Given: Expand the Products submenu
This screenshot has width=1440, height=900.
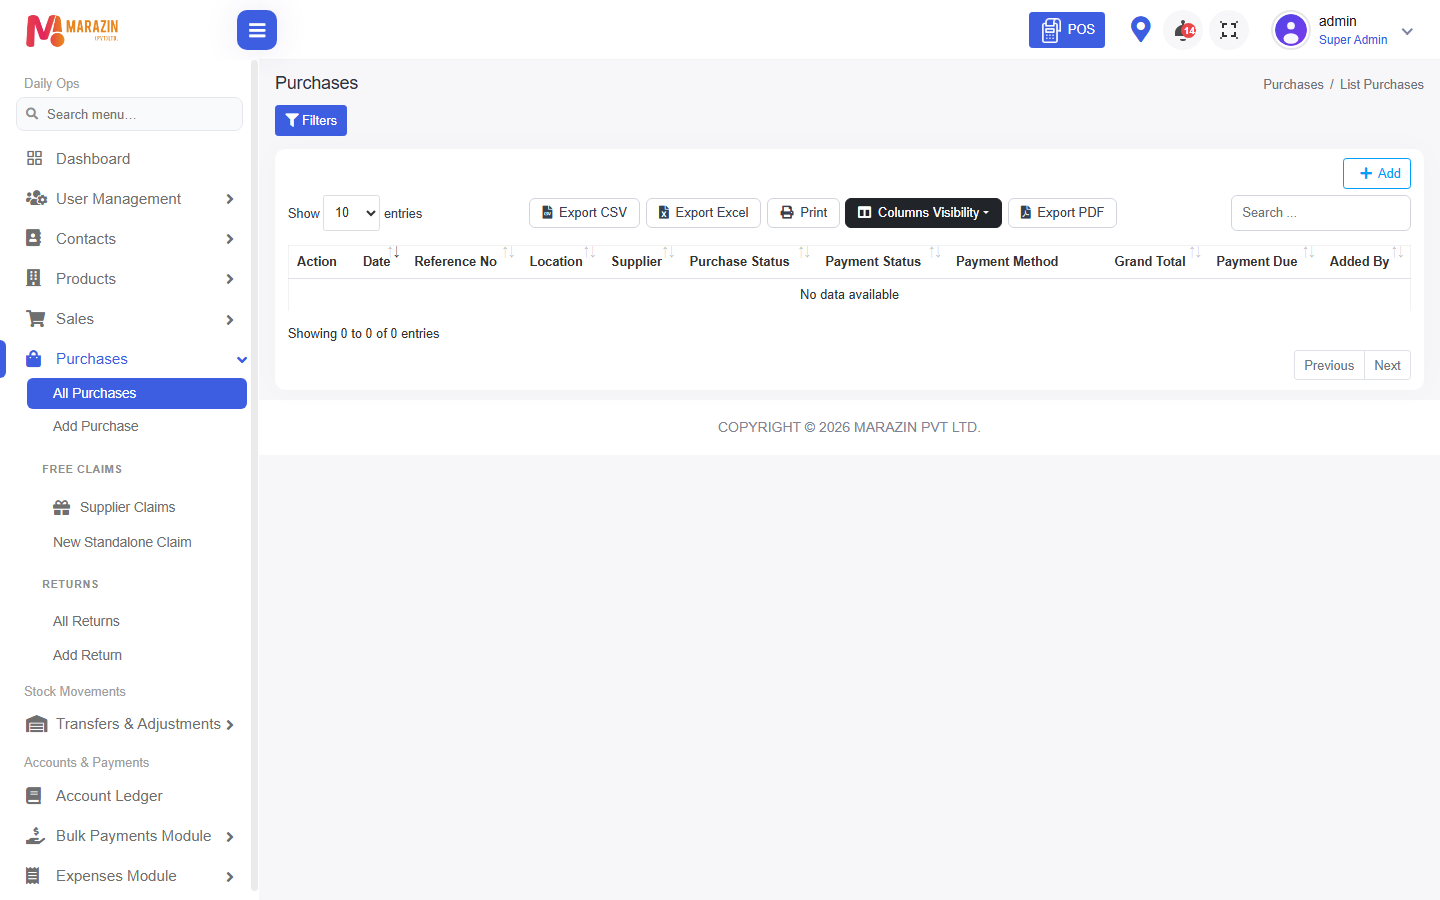Looking at the screenshot, I should [129, 279].
